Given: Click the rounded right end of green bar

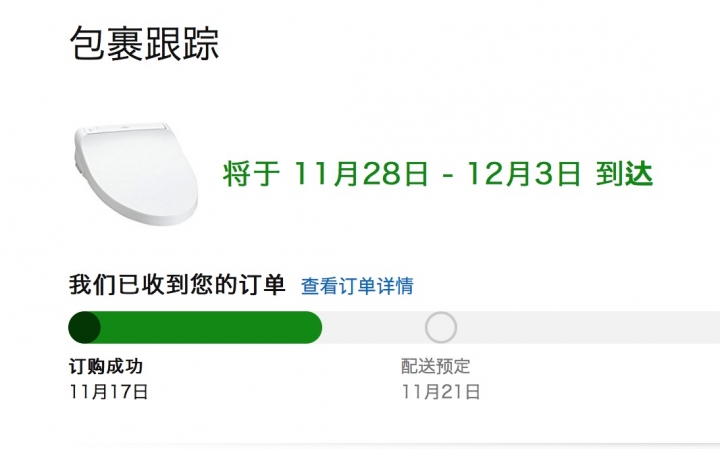Looking at the screenshot, I should click(x=312, y=327).
